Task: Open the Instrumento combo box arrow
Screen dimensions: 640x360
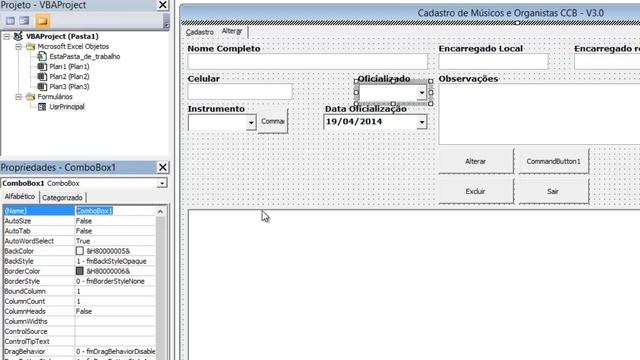Action: (x=251, y=122)
